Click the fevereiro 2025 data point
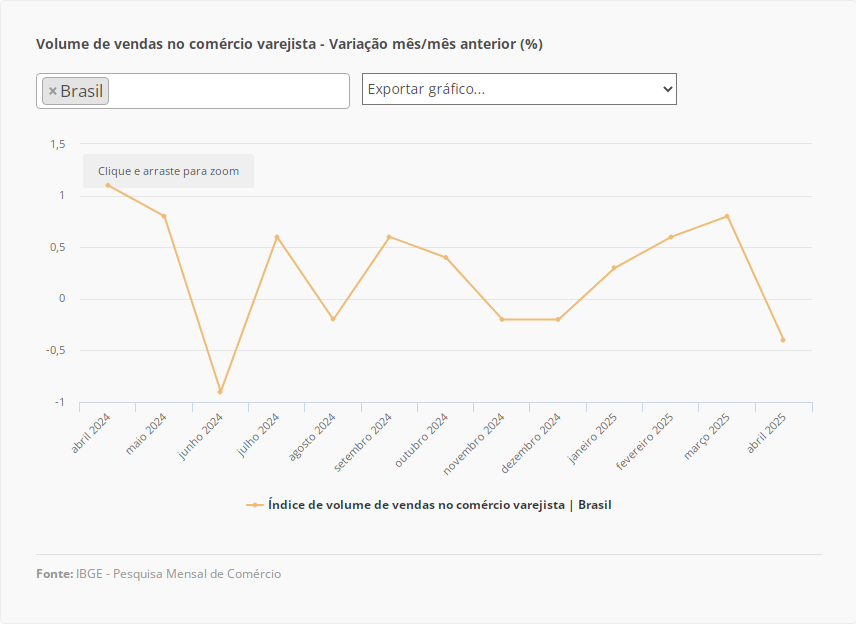The width and height of the screenshot is (856, 627). pos(671,237)
